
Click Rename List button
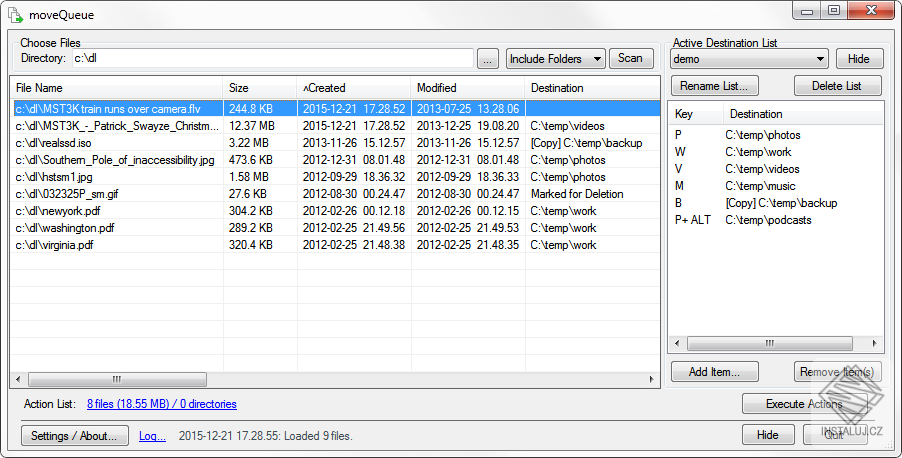(x=714, y=86)
